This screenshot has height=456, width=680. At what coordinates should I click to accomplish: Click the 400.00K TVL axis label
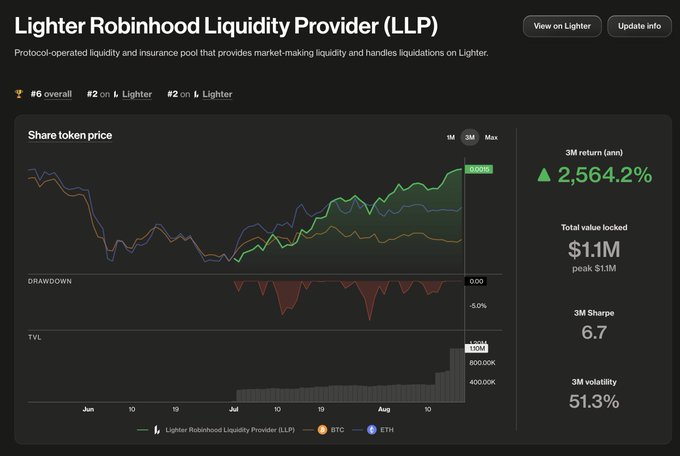482,382
